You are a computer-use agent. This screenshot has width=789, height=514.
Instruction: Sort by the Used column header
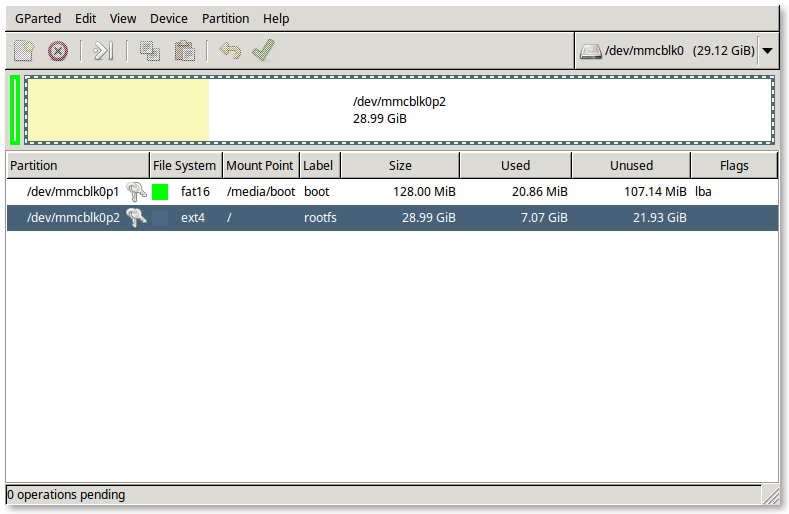515,166
